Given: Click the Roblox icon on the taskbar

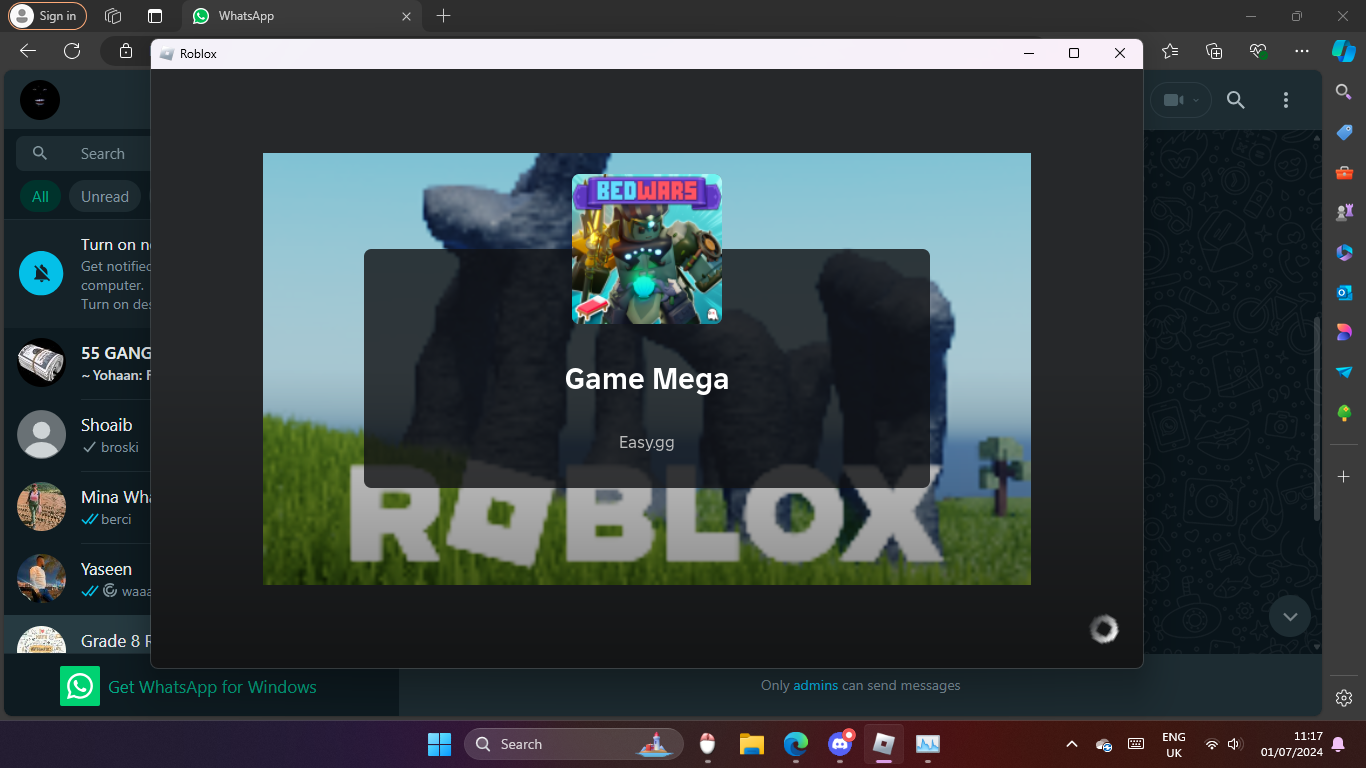Looking at the screenshot, I should pos(884,744).
